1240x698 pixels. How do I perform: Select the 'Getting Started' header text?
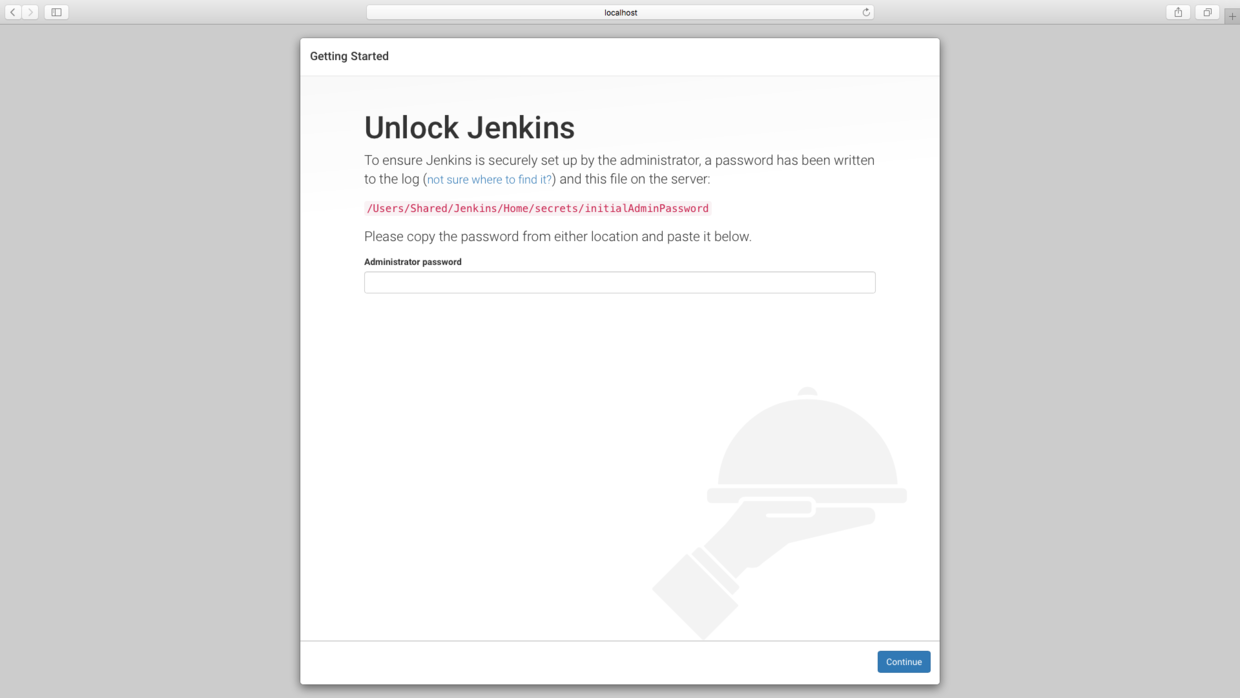[x=348, y=56]
